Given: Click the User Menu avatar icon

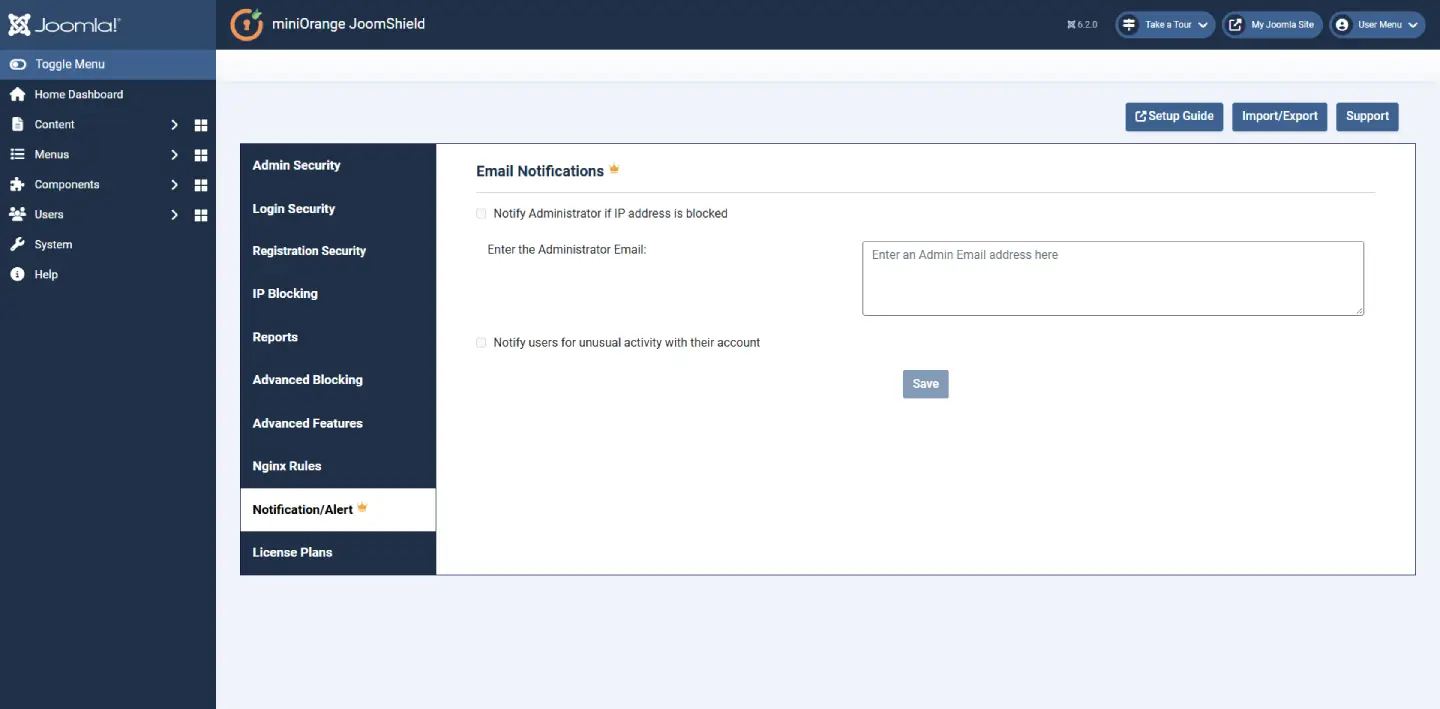Looking at the screenshot, I should tap(1342, 24).
